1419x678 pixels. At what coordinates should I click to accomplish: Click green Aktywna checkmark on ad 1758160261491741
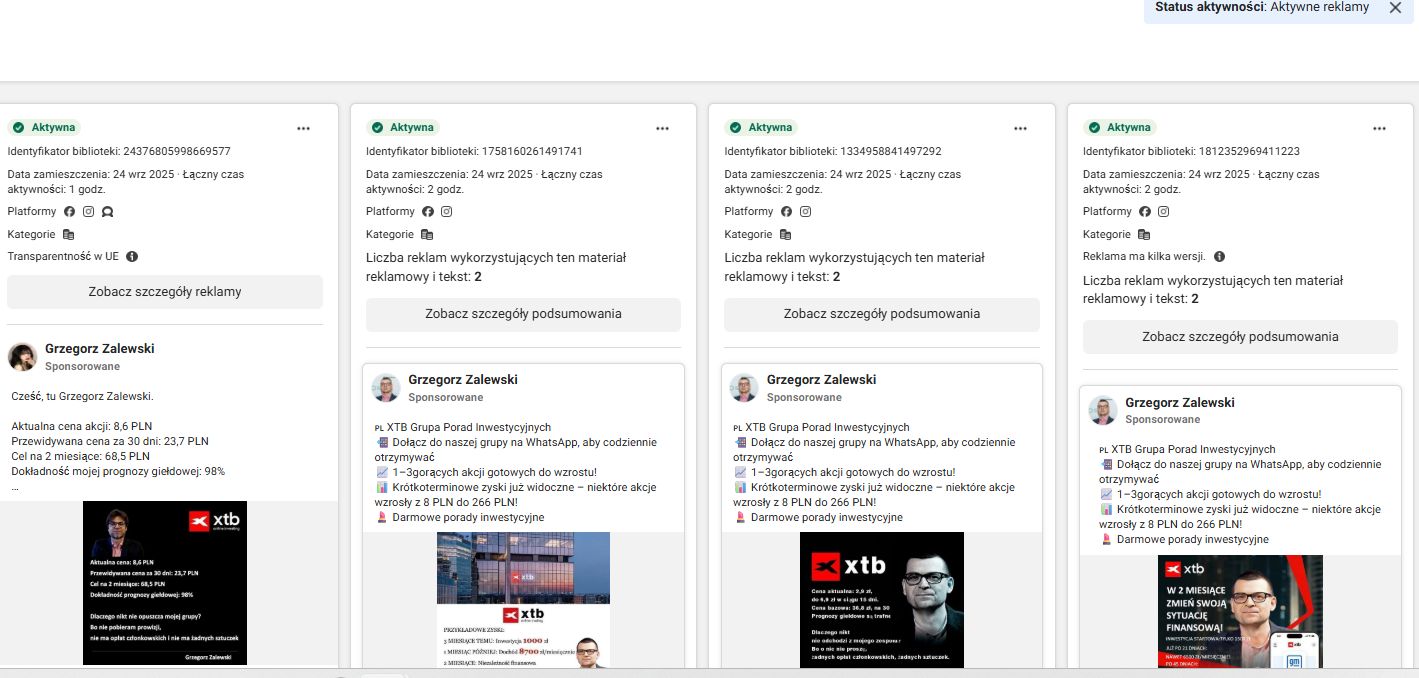point(377,128)
